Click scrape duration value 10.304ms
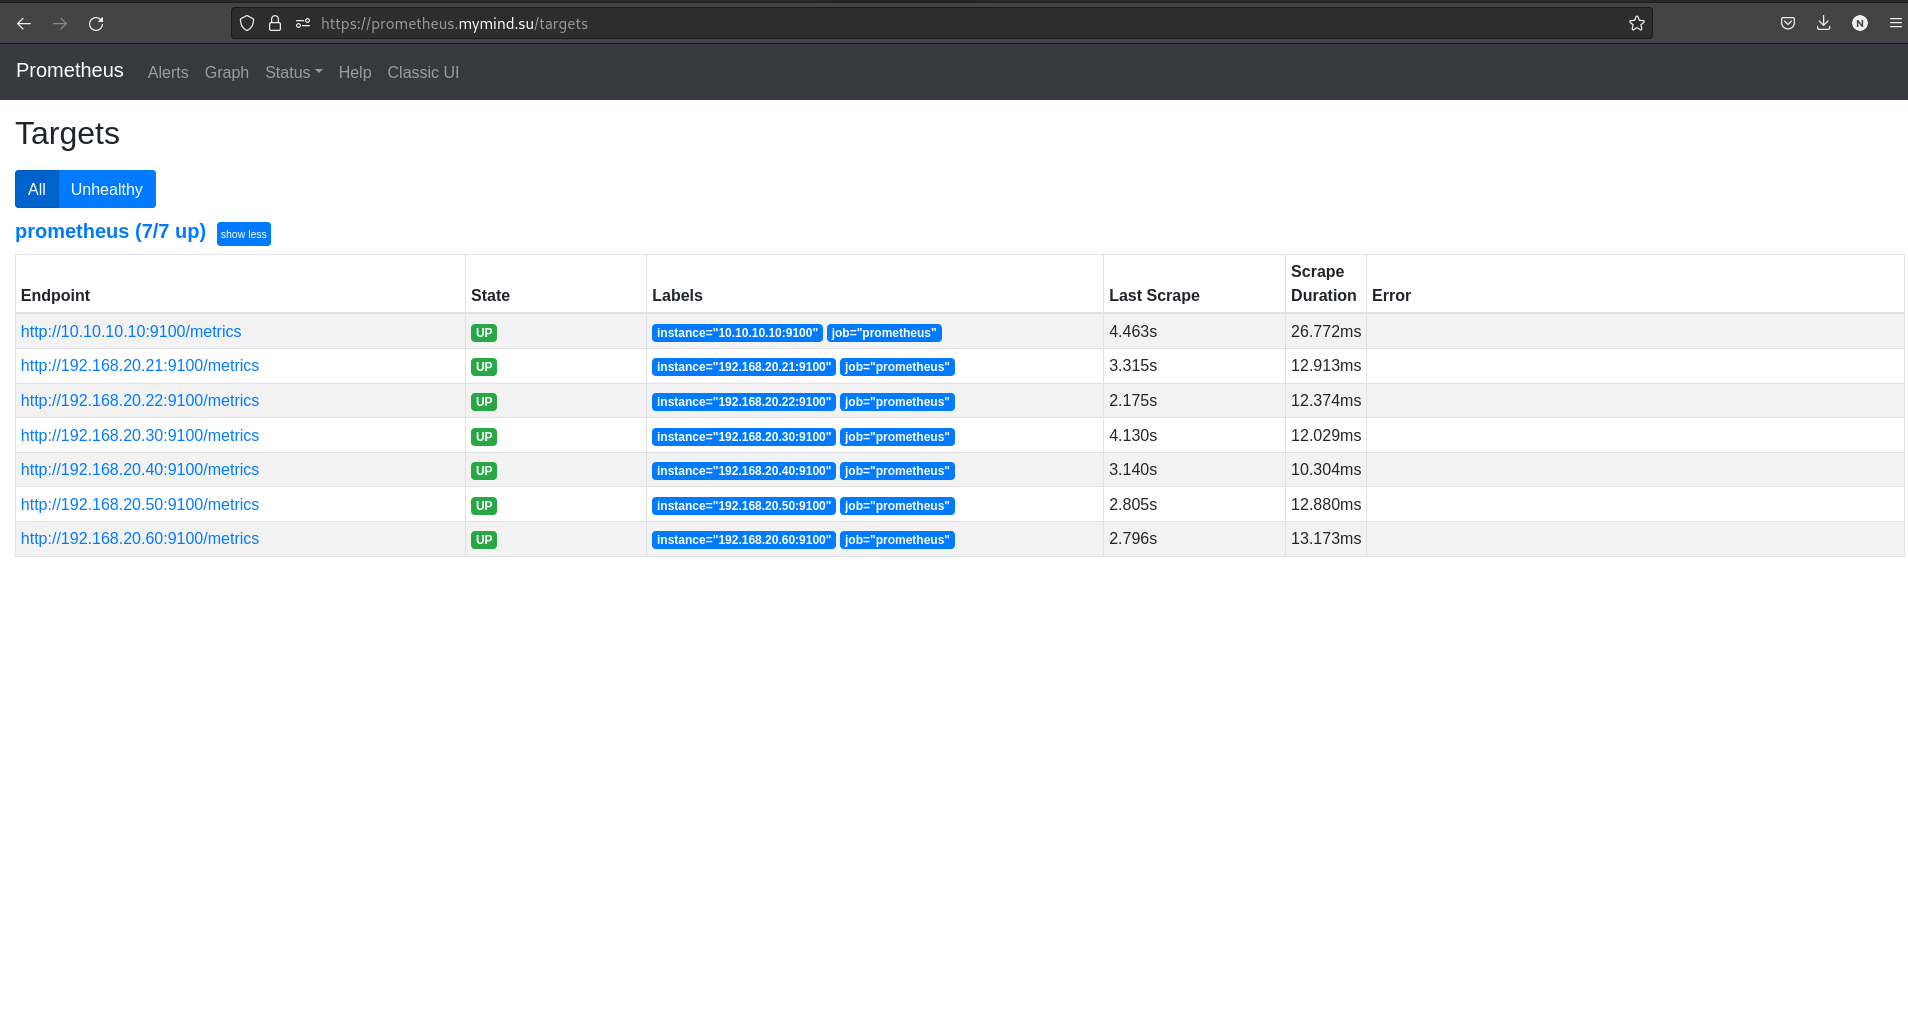The height and width of the screenshot is (1032, 1908). 1326,469
